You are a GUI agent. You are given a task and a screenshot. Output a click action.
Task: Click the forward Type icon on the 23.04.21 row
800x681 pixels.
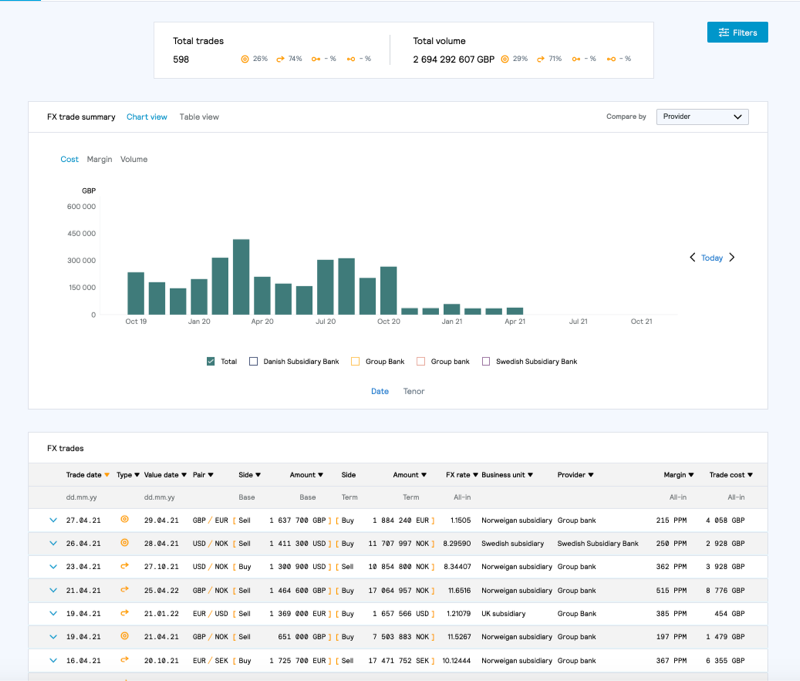[x=125, y=566]
